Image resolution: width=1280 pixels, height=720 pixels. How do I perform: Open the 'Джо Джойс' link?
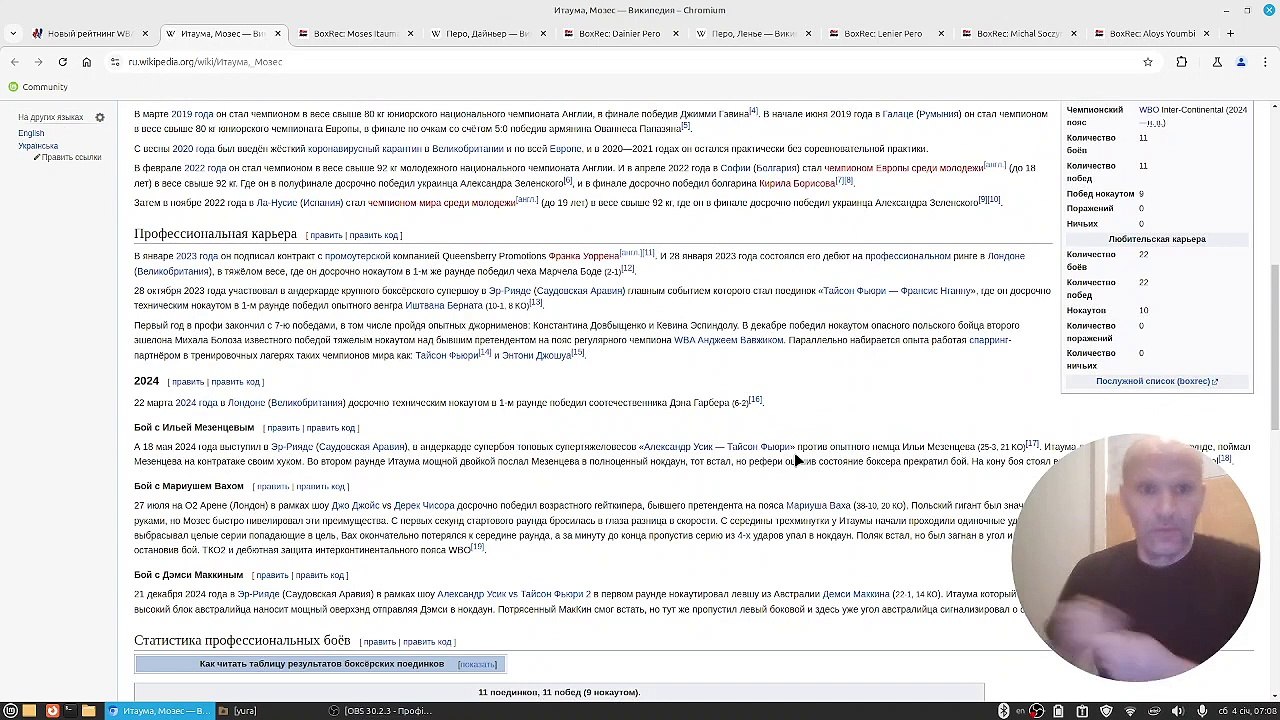357,506
